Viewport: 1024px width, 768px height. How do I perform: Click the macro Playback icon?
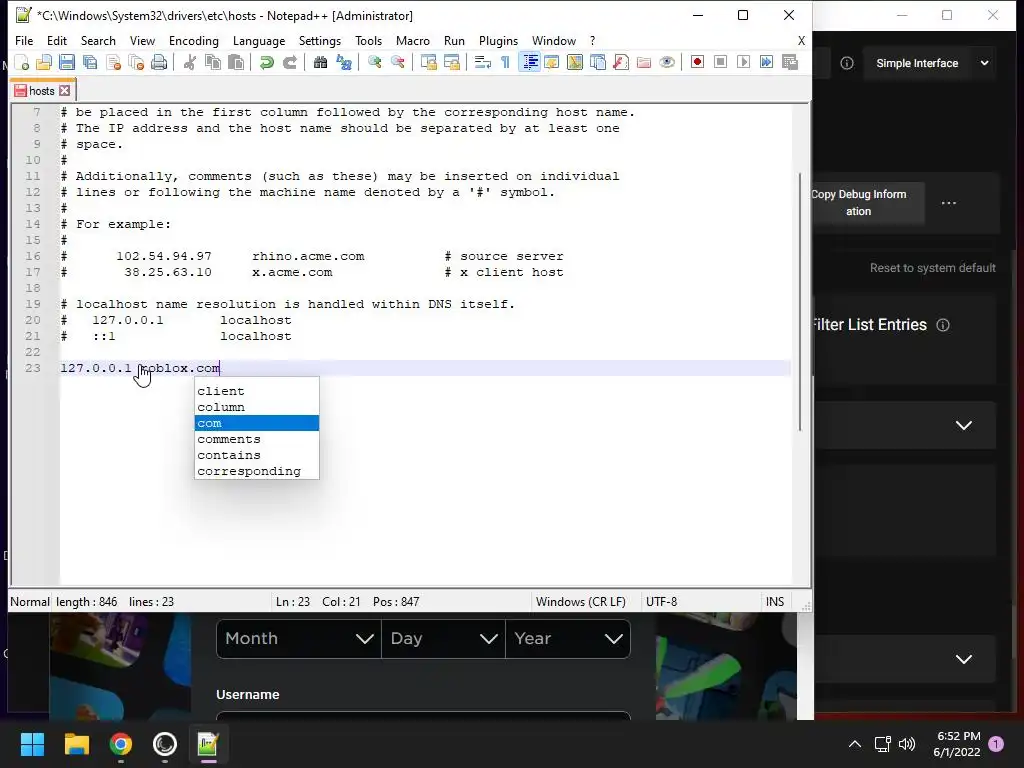(x=743, y=62)
